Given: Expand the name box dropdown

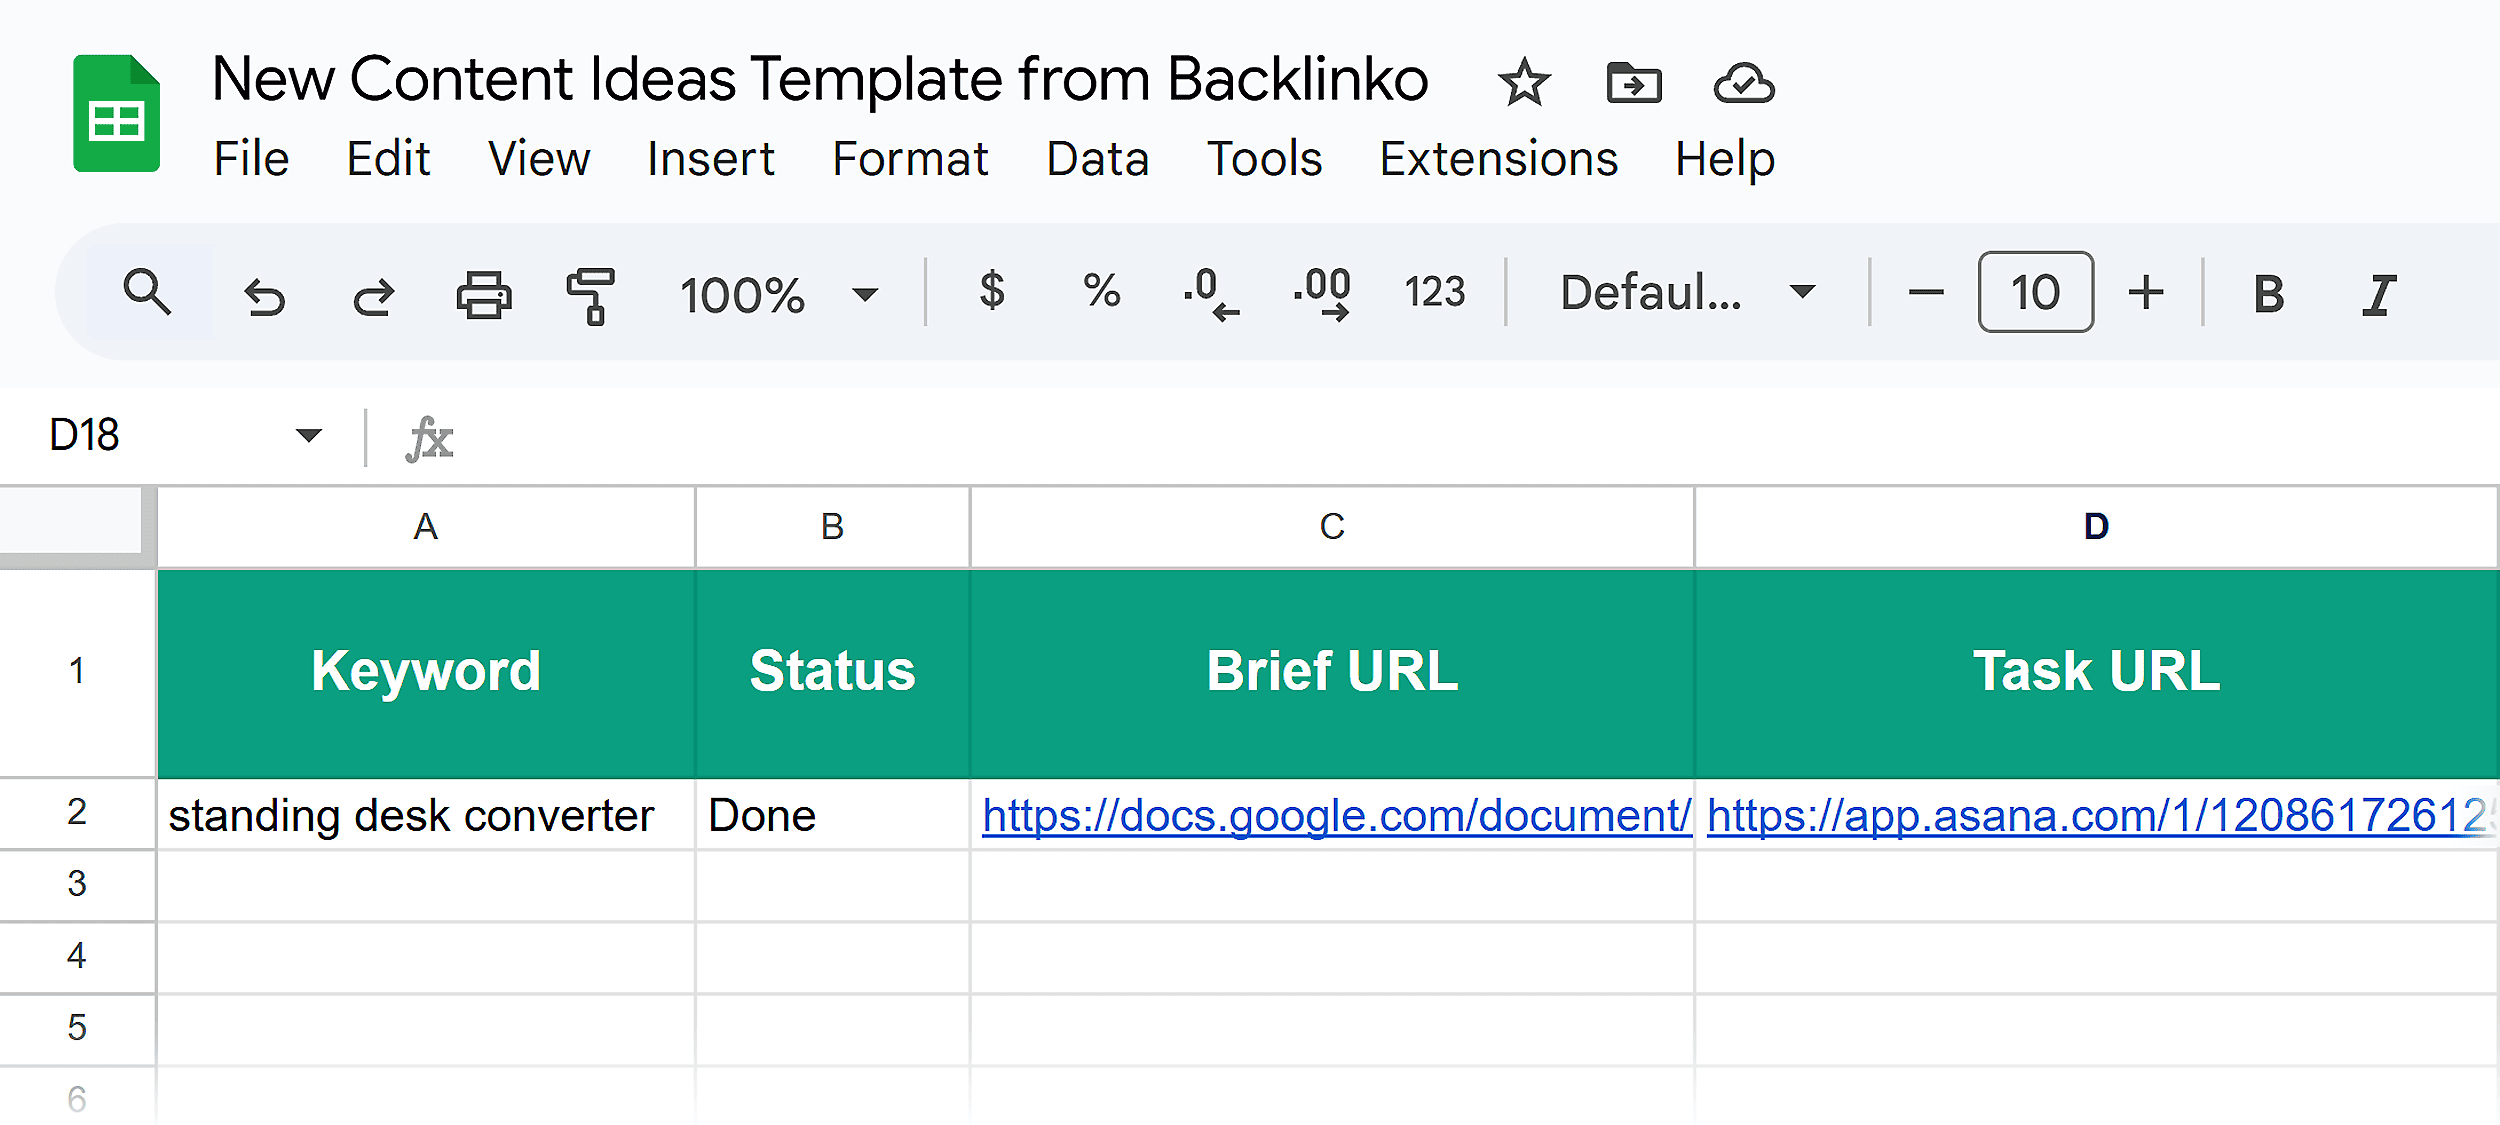Looking at the screenshot, I should (x=309, y=434).
